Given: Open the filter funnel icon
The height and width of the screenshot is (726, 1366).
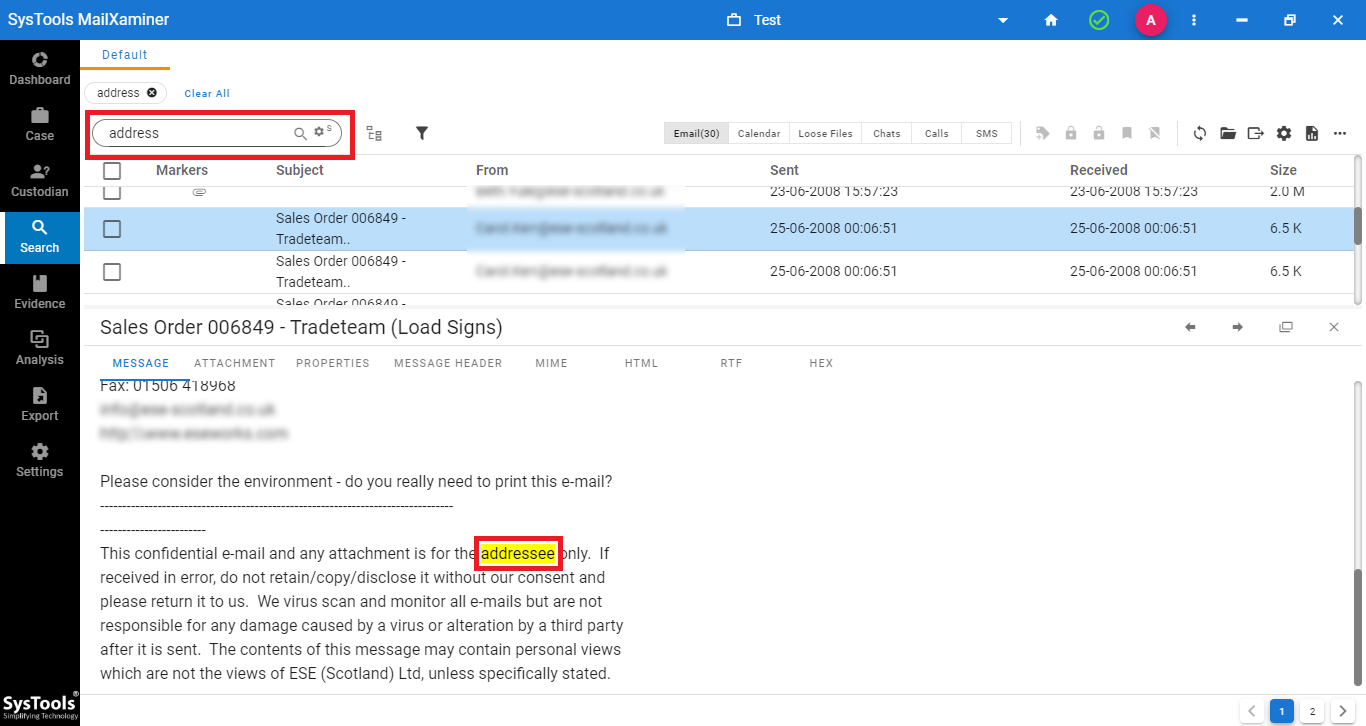Looking at the screenshot, I should (422, 133).
